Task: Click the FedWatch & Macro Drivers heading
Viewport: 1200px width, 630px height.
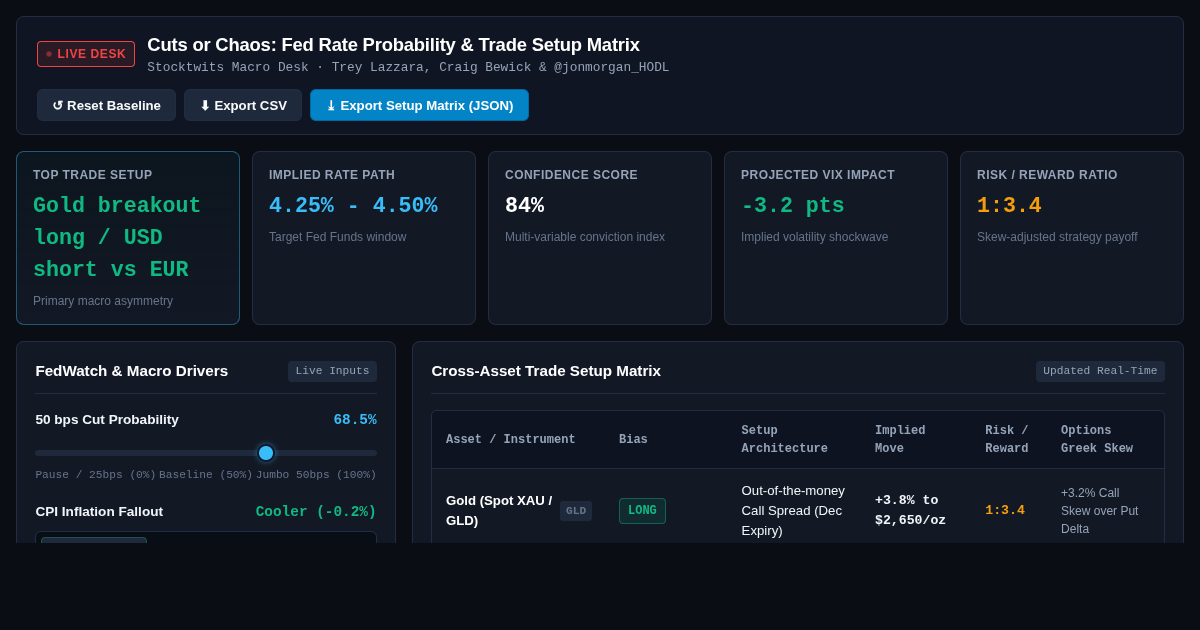Action: tap(132, 371)
